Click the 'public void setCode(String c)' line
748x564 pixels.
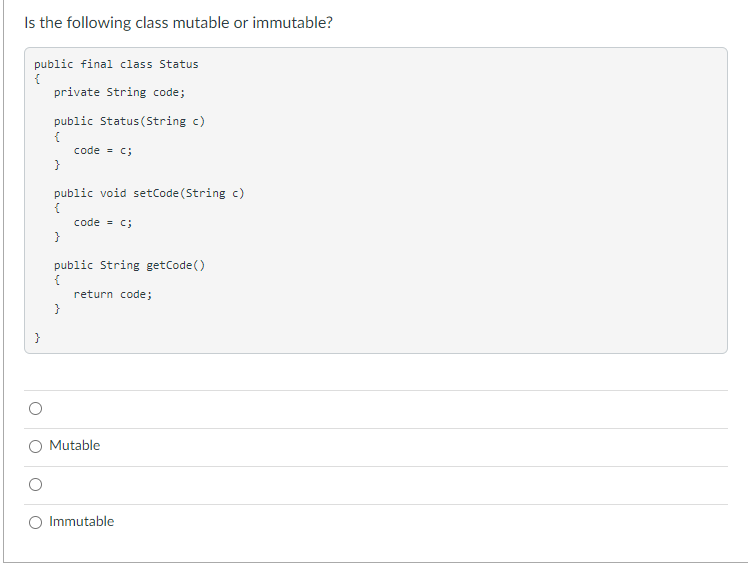pyautogui.click(x=149, y=193)
